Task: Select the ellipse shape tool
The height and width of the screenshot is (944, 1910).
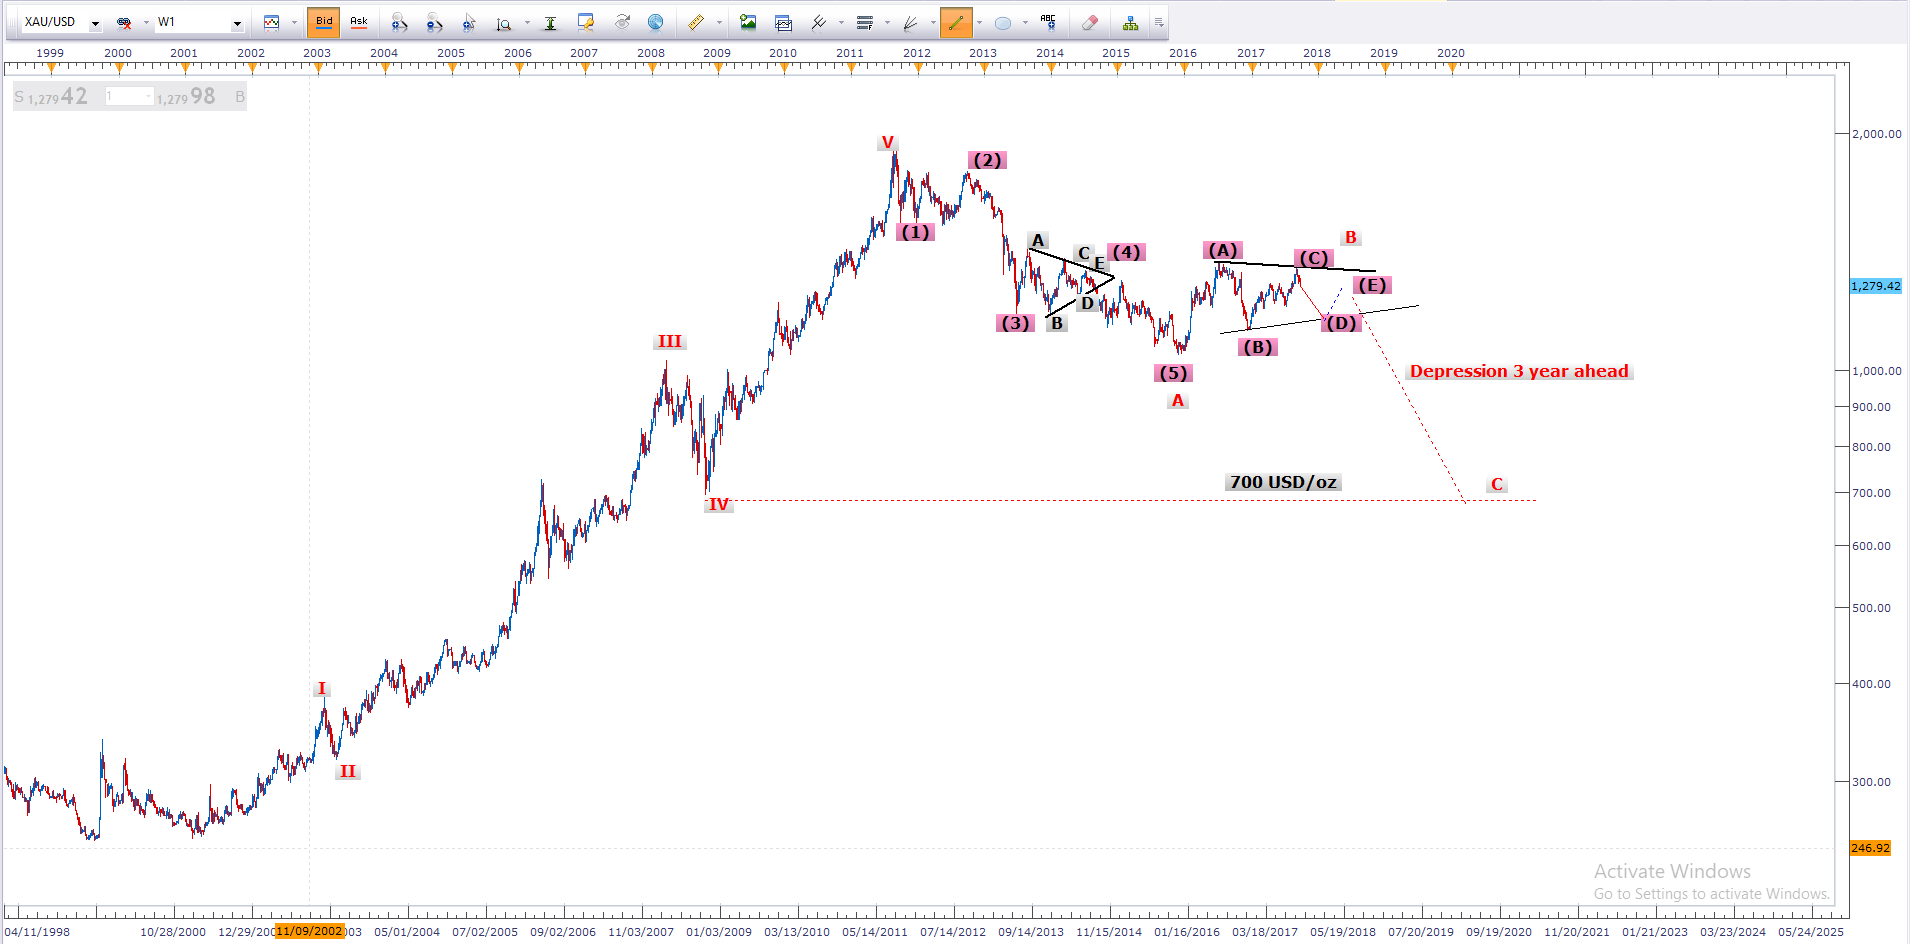Action: (1003, 22)
